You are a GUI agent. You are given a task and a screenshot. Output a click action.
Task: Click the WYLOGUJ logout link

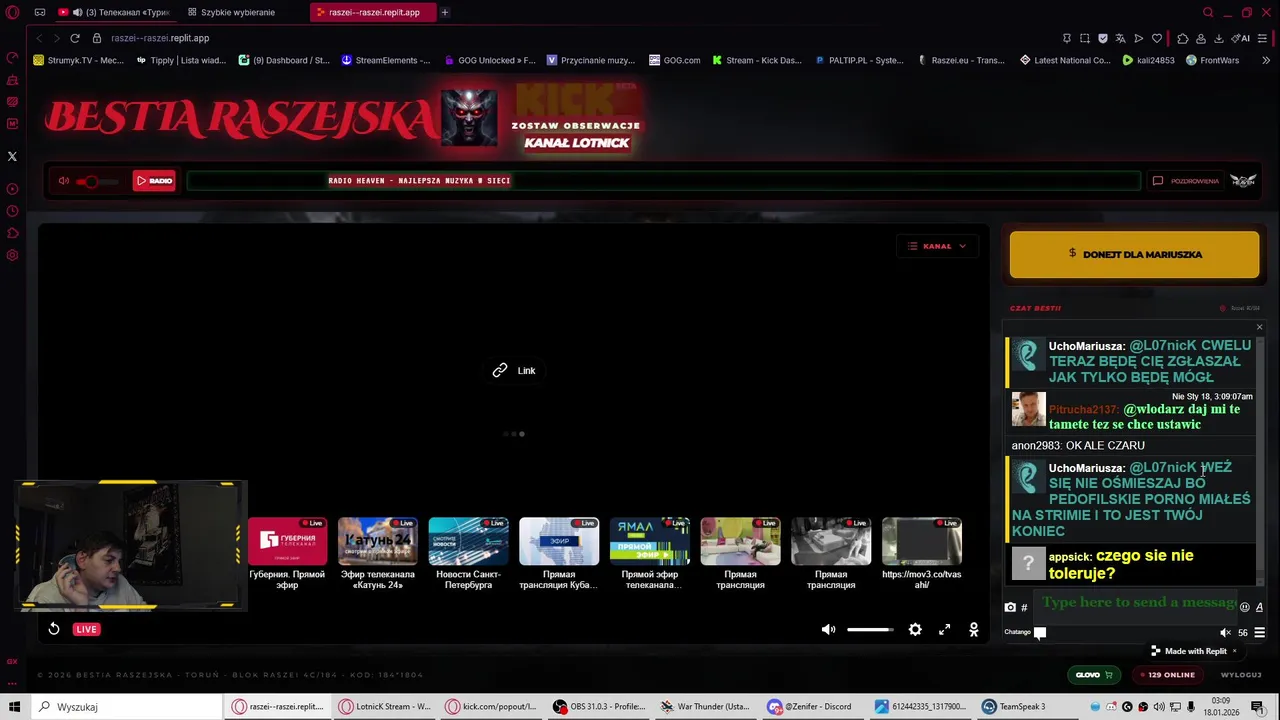click(x=1241, y=675)
